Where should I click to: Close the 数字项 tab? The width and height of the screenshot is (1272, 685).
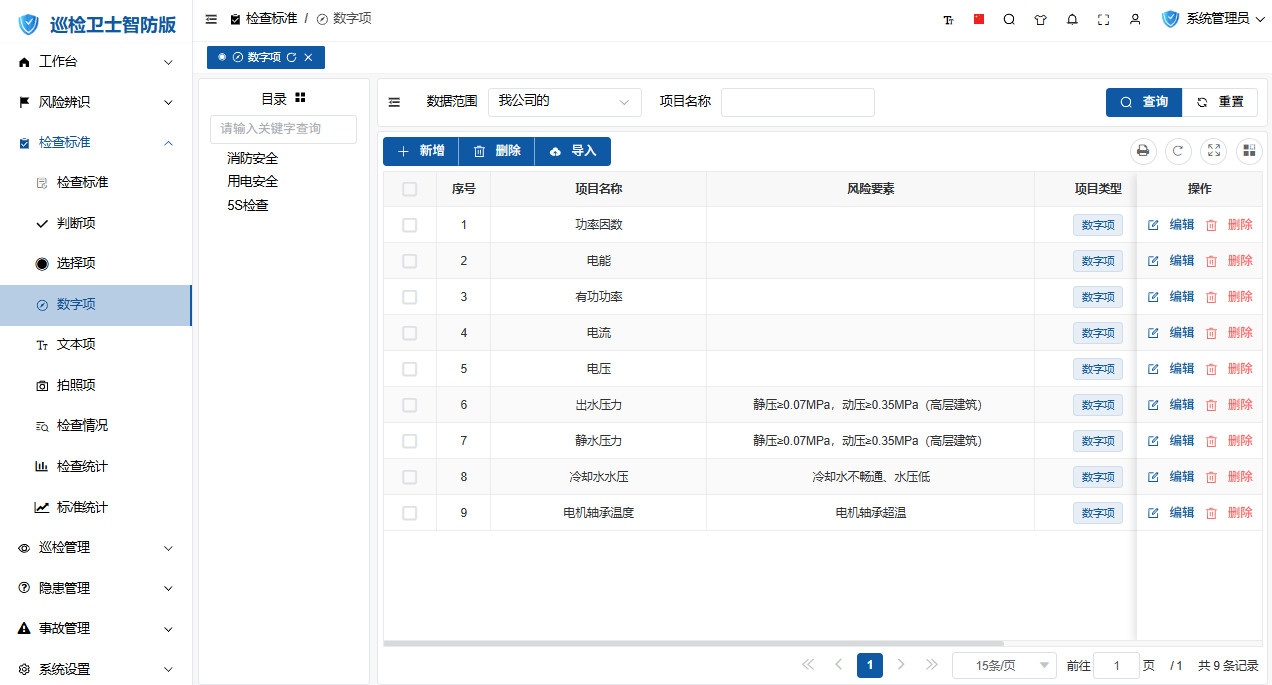tap(308, 58)
